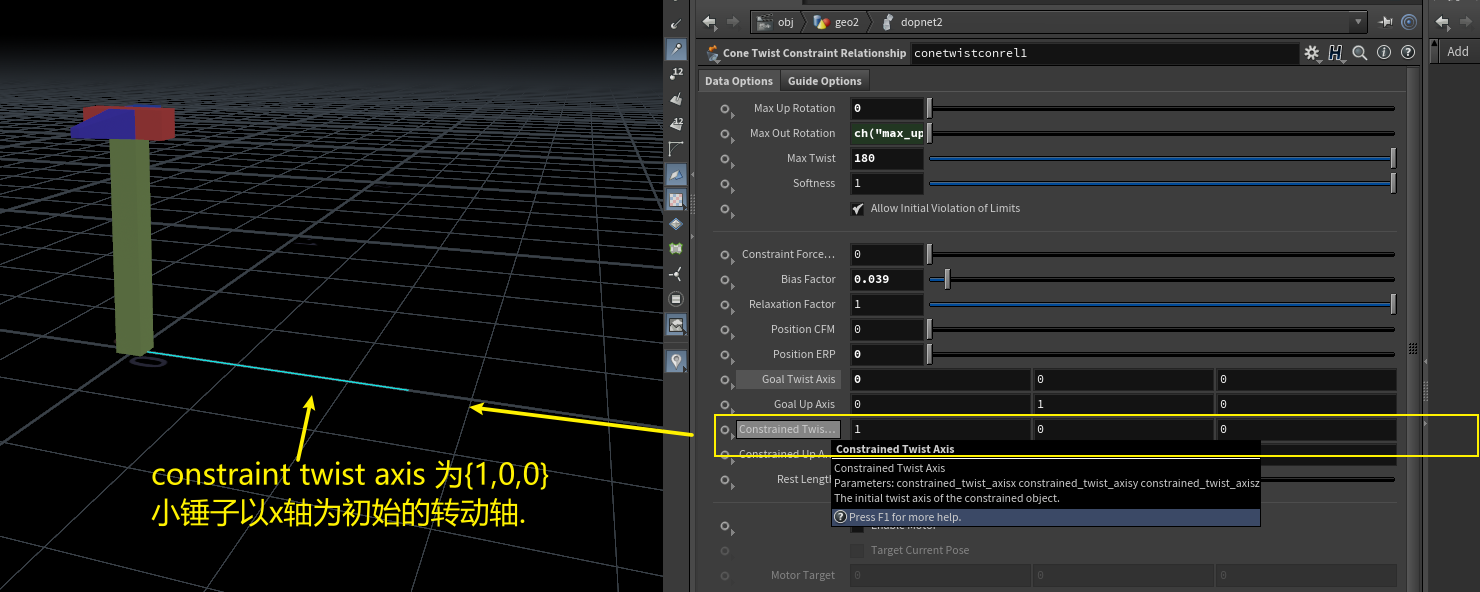Click the Add button
The width and height of the screenshot is (1480, 592).
(x=1457, y=52)
